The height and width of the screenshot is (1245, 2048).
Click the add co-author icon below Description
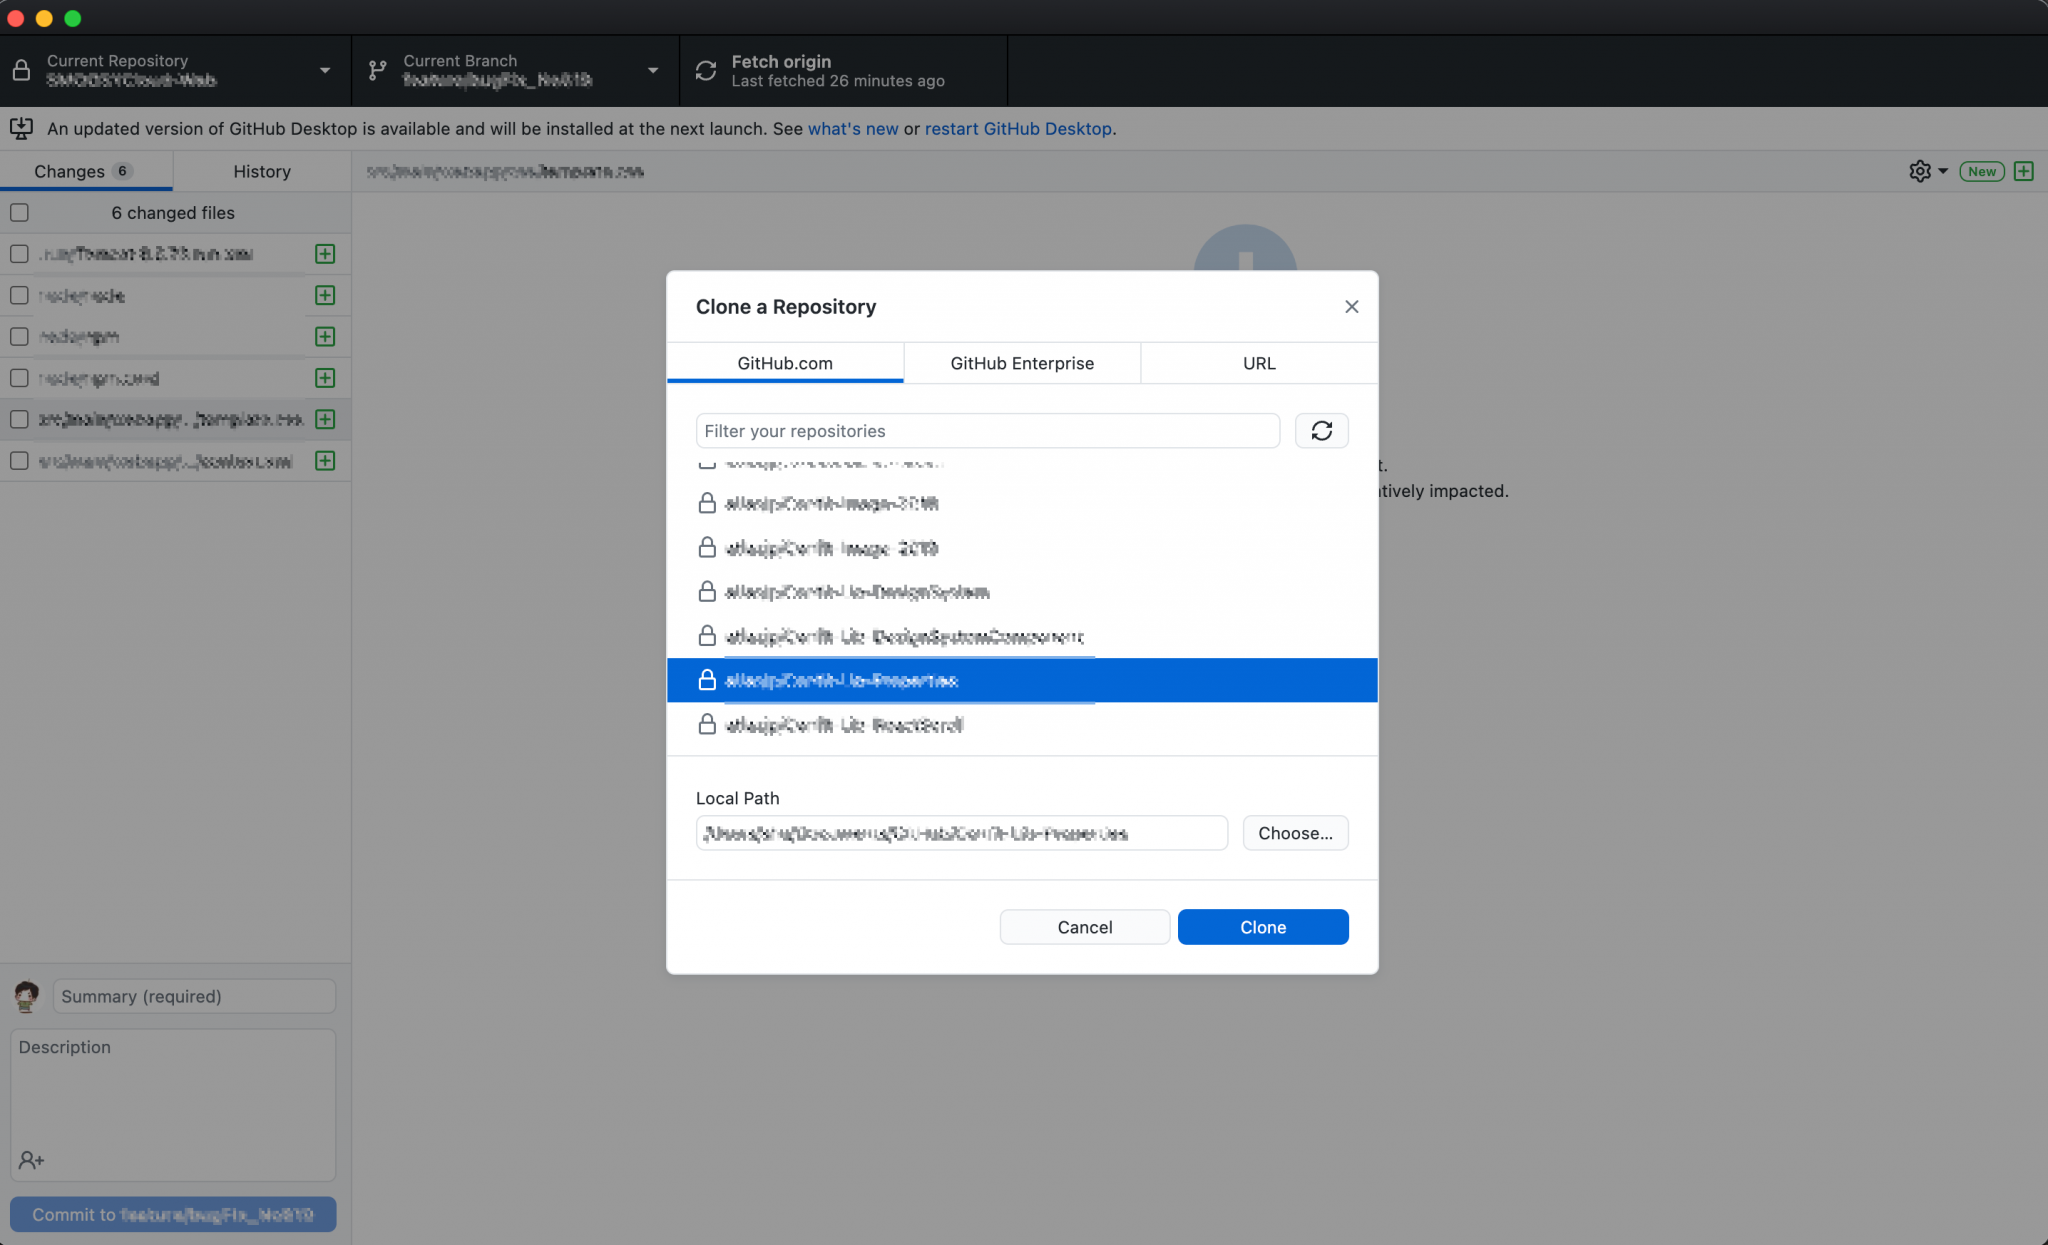(31, 1160)
